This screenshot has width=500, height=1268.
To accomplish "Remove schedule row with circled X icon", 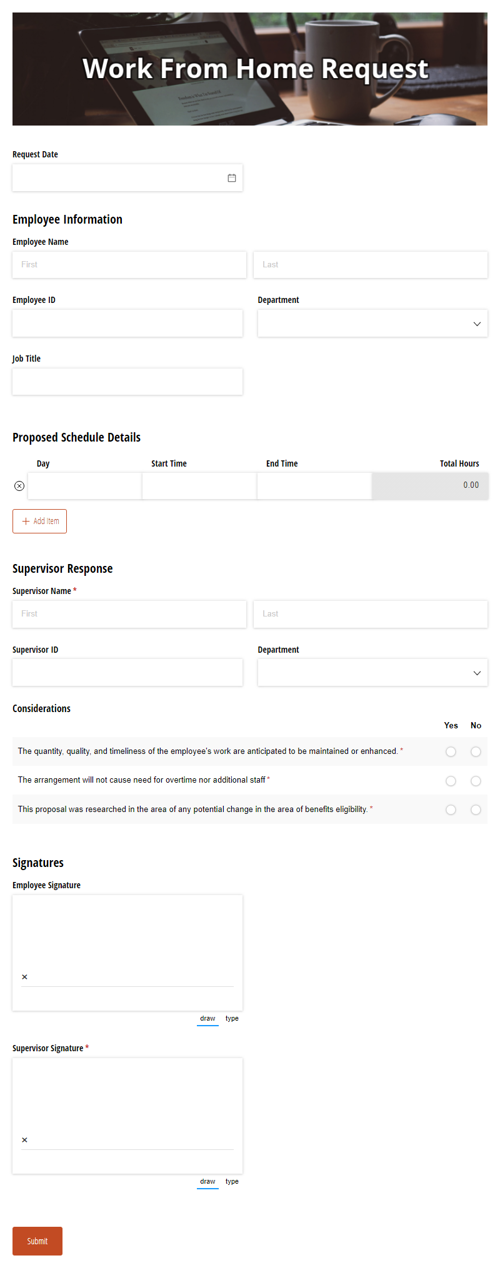I will pyautogui.click(x=19, y=486).
